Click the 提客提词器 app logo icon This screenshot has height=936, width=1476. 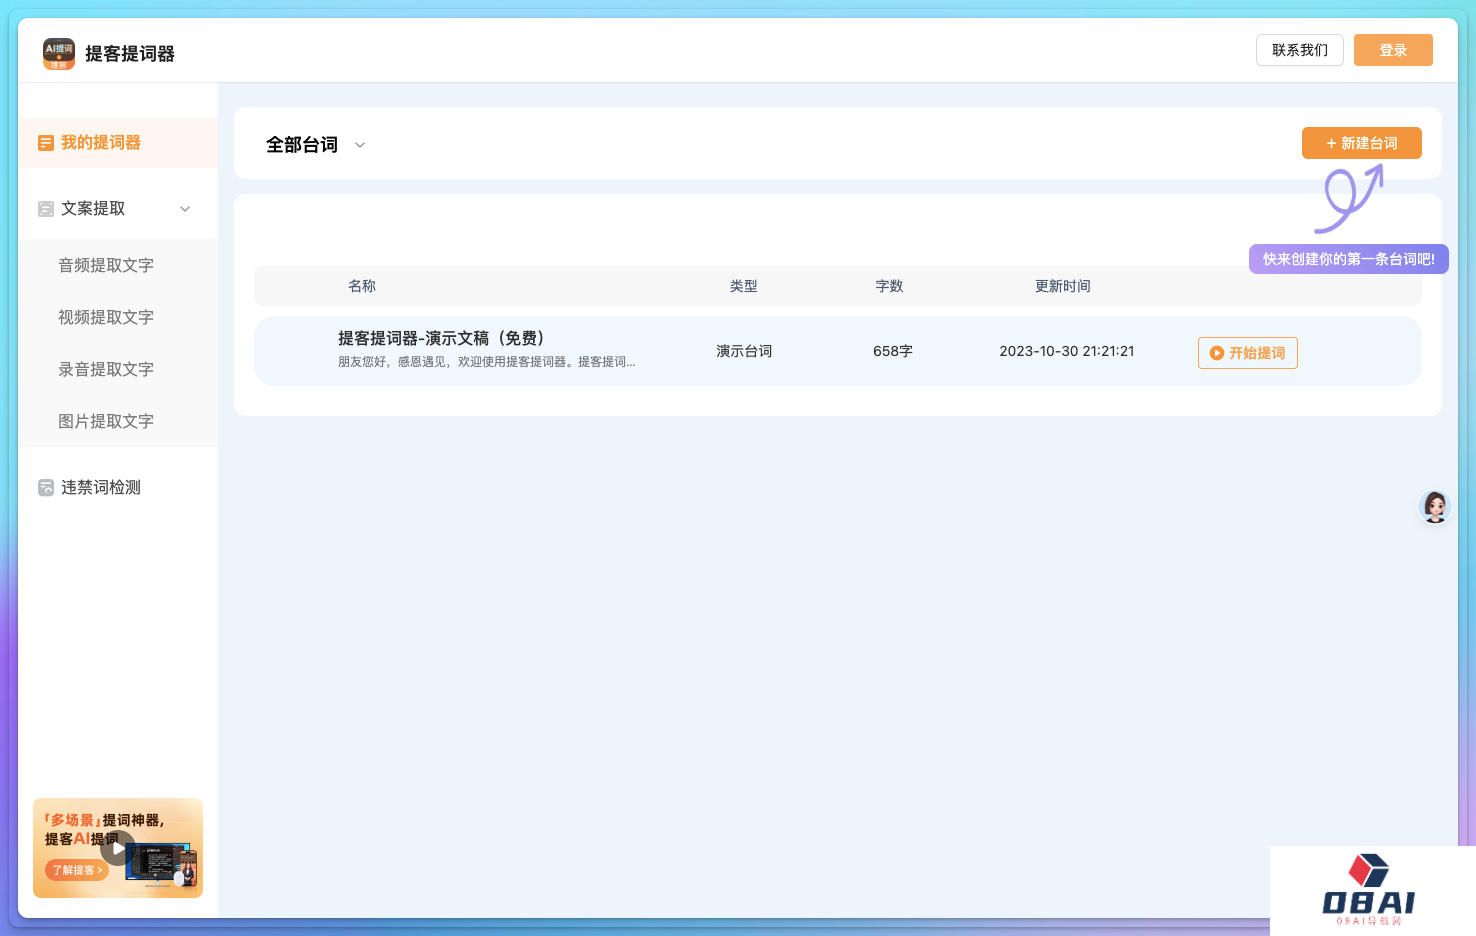59,54
